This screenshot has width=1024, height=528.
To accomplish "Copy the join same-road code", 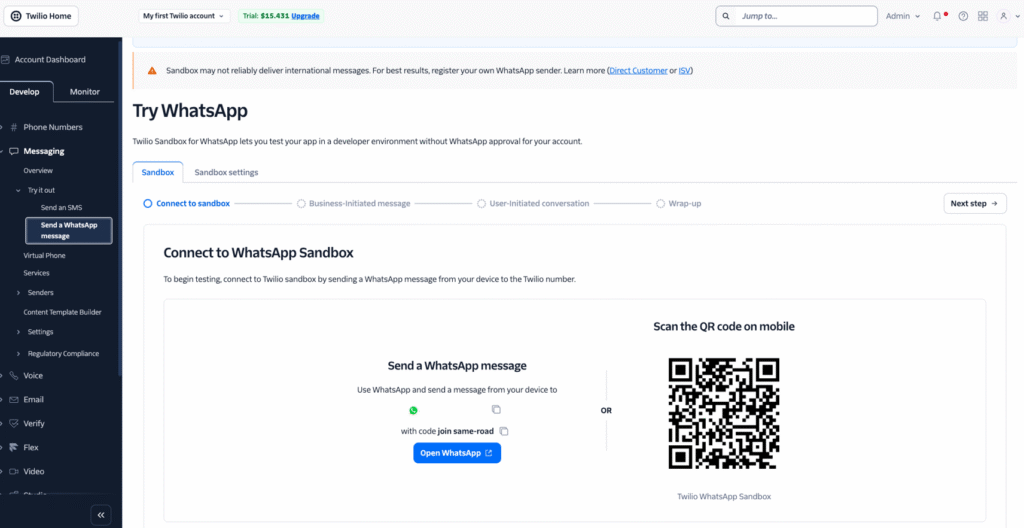I will pos(504,431).
